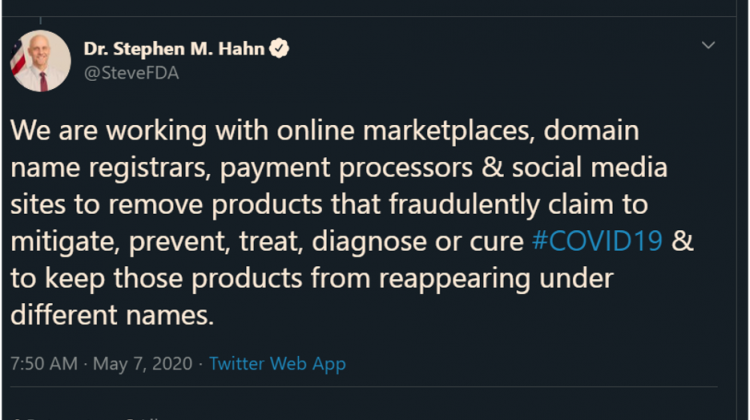Screen dimensions: 750x420
Task: Click the phrase "reappearing under" in the tweet
Action: (492, 279)
